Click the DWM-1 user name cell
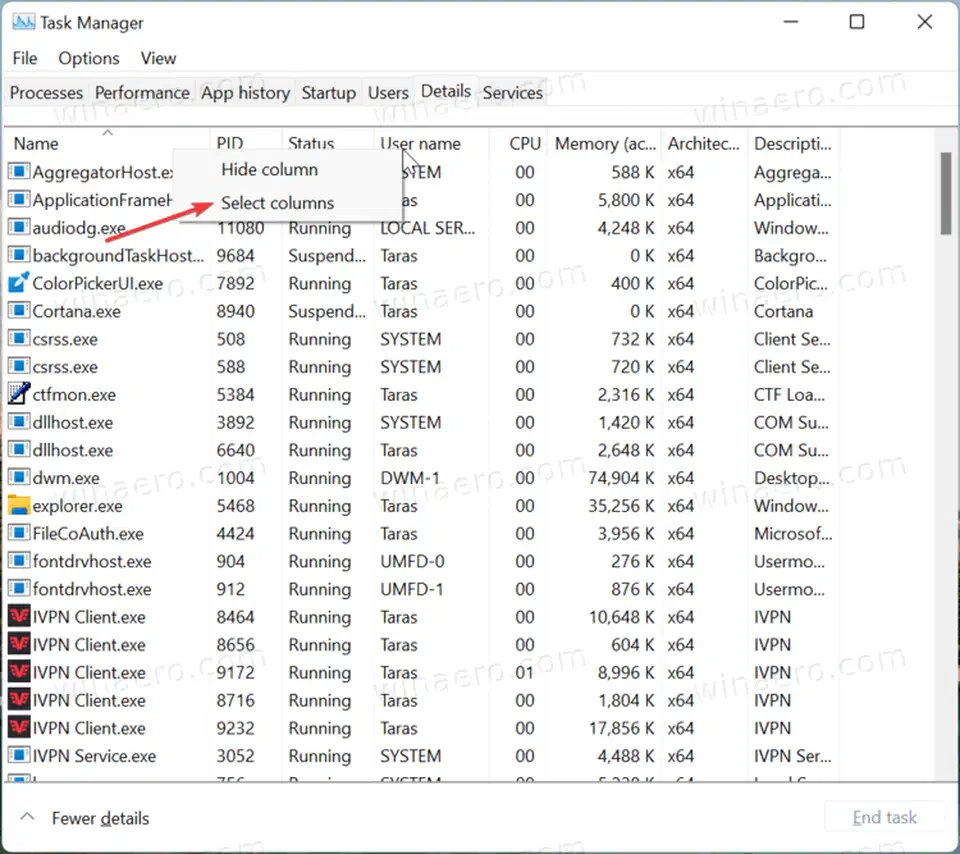Screen dimensions: 960x854 [410, 478]
